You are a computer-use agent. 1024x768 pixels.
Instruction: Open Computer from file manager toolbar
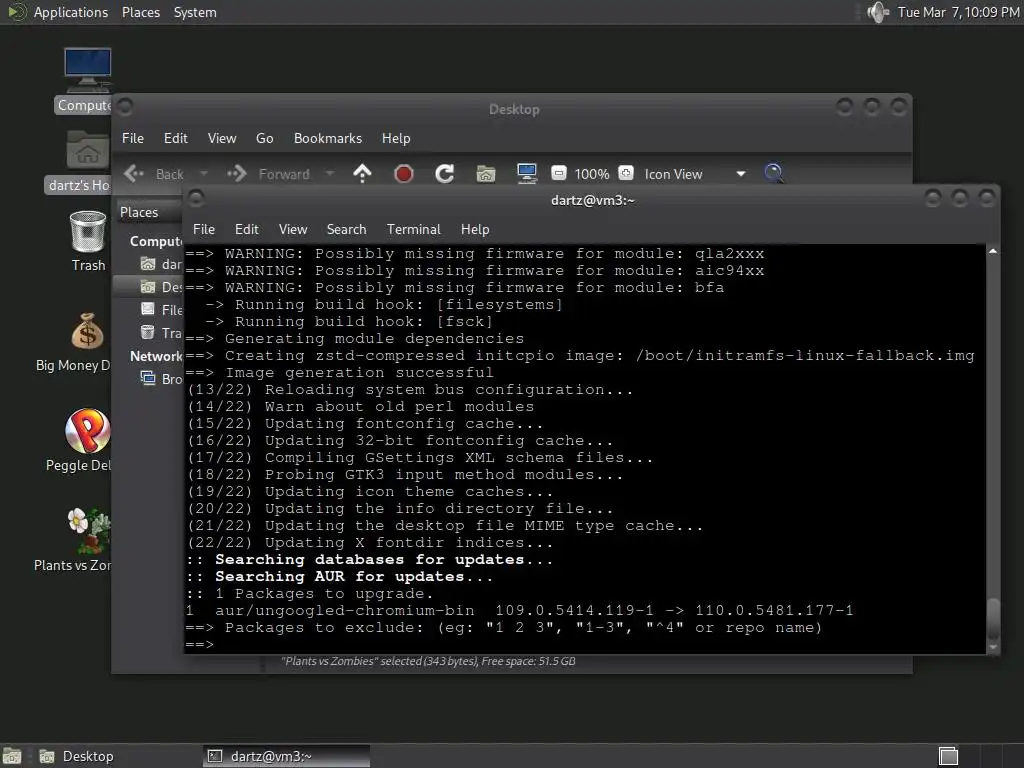click(x=526, y=174)
